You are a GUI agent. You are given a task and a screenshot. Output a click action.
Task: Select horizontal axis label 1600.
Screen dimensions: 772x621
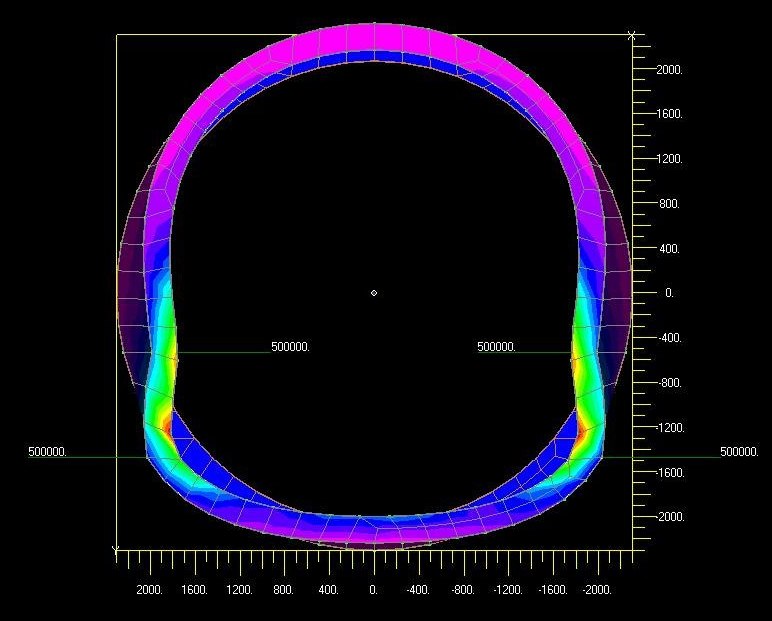pyautogui.click(x=194, y=589)
